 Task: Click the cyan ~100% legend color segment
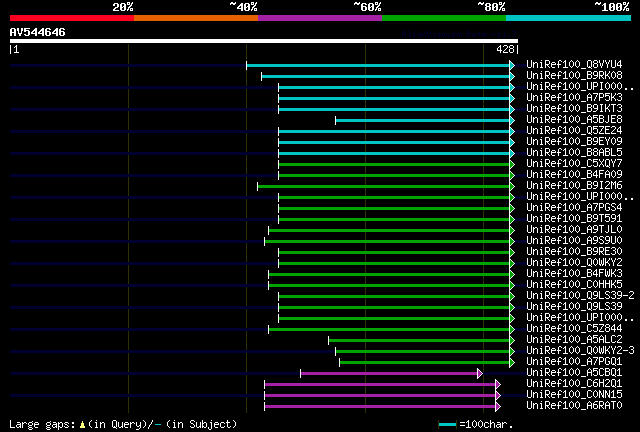[569, 18]
